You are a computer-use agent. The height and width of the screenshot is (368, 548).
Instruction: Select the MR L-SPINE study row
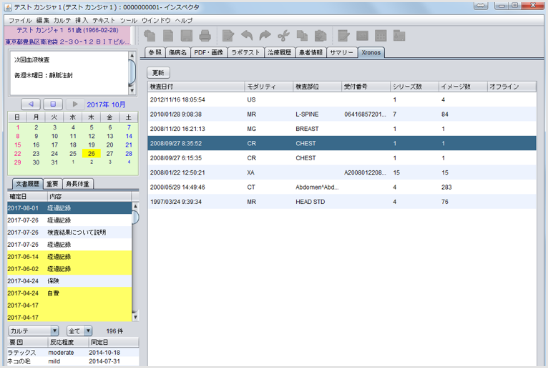pos(342,114)
